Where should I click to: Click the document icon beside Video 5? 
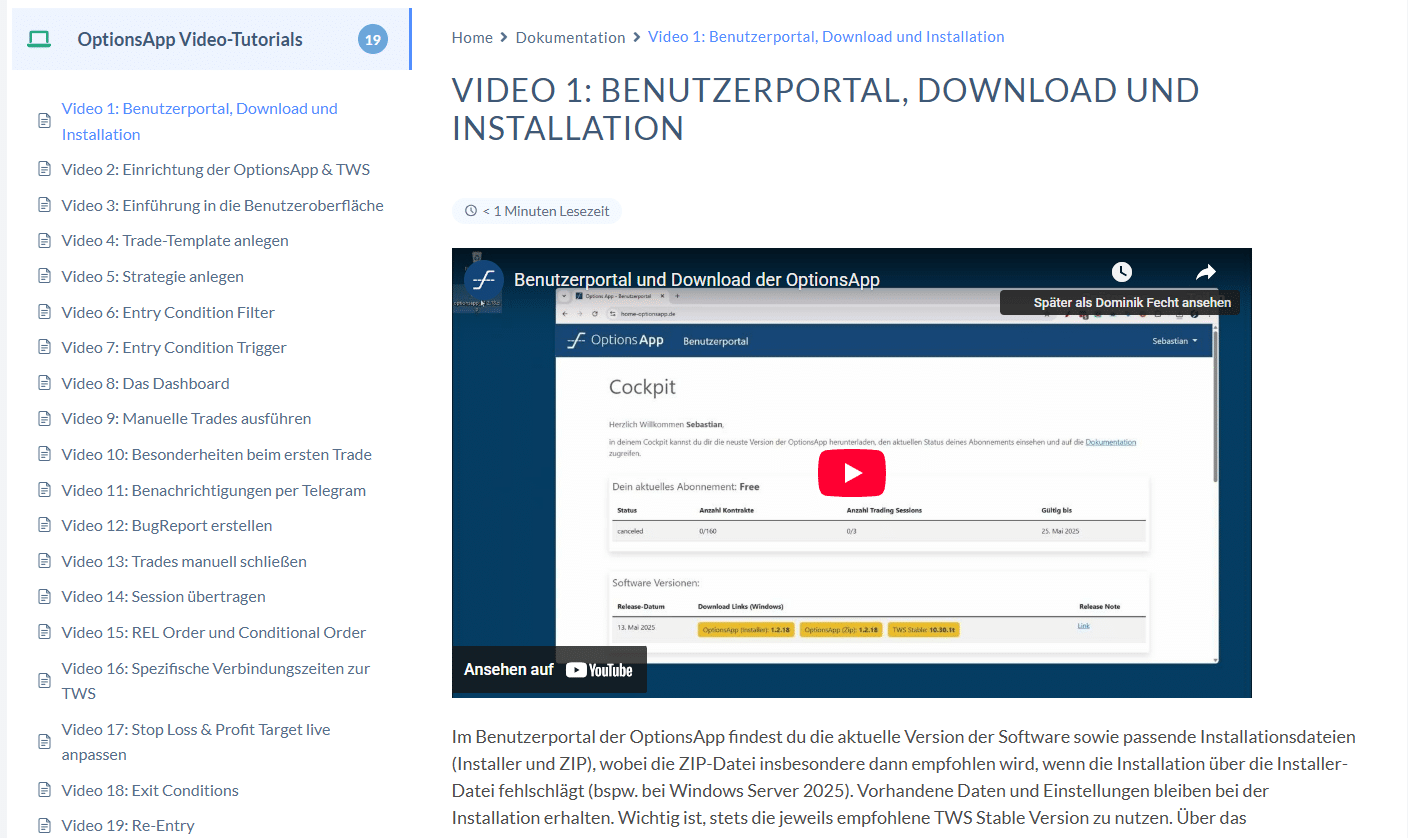(x=44, y=276)
